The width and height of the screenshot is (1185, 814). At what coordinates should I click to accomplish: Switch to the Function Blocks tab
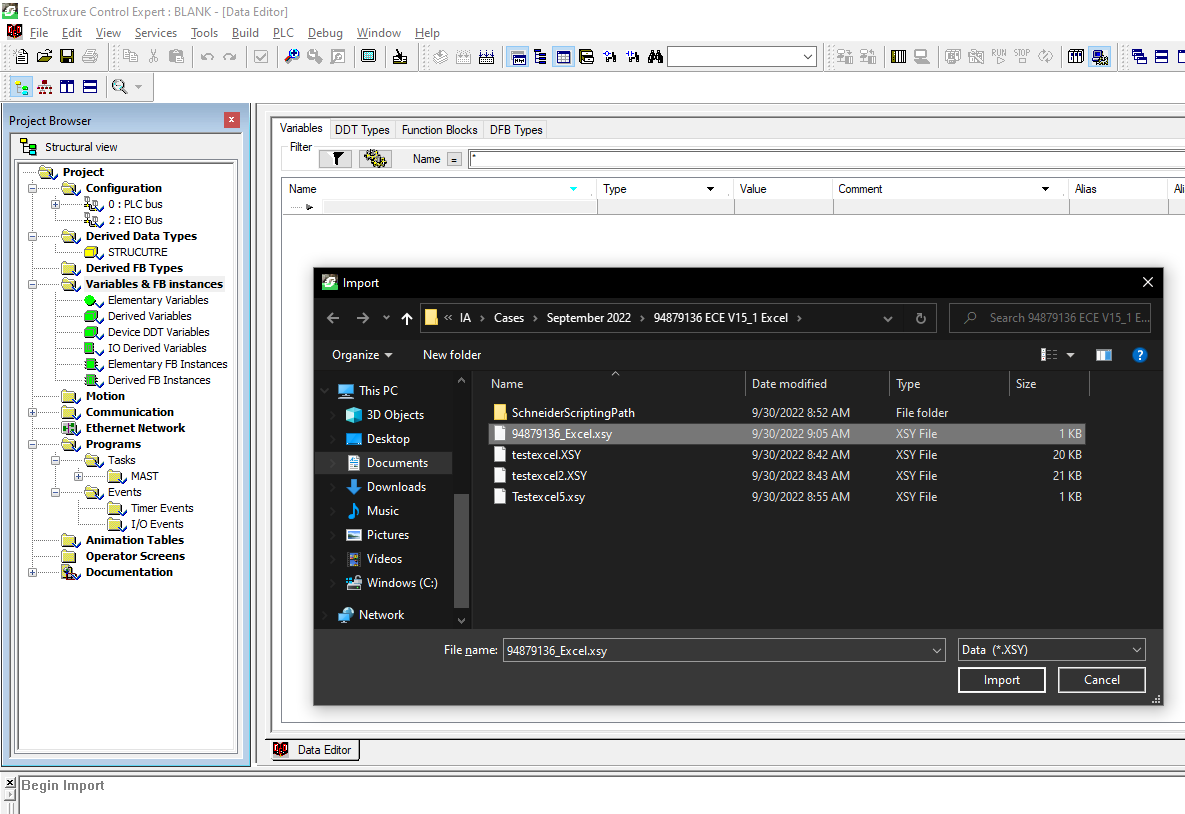point(439,130)
